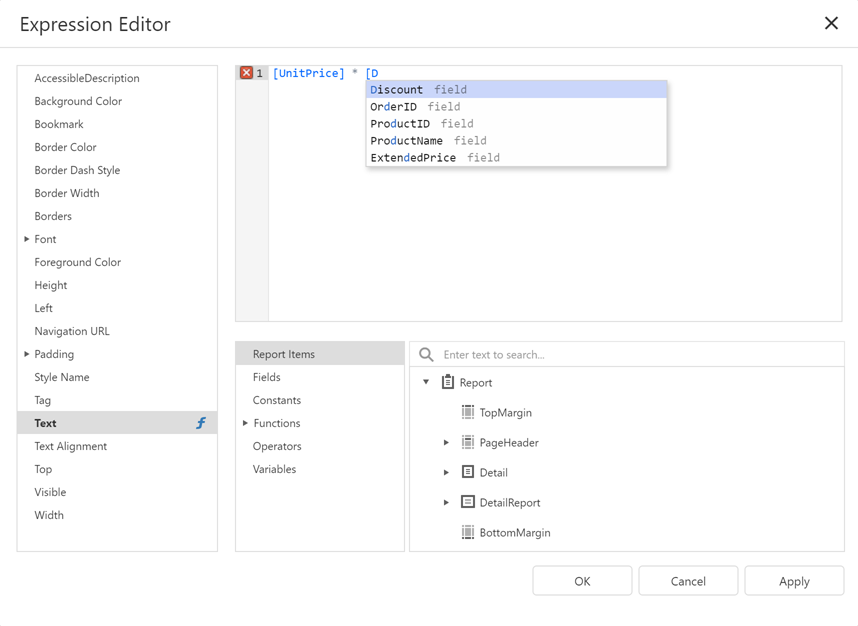Click the search magnifier icon
The image size is (858, 626).
pos(424,353)
